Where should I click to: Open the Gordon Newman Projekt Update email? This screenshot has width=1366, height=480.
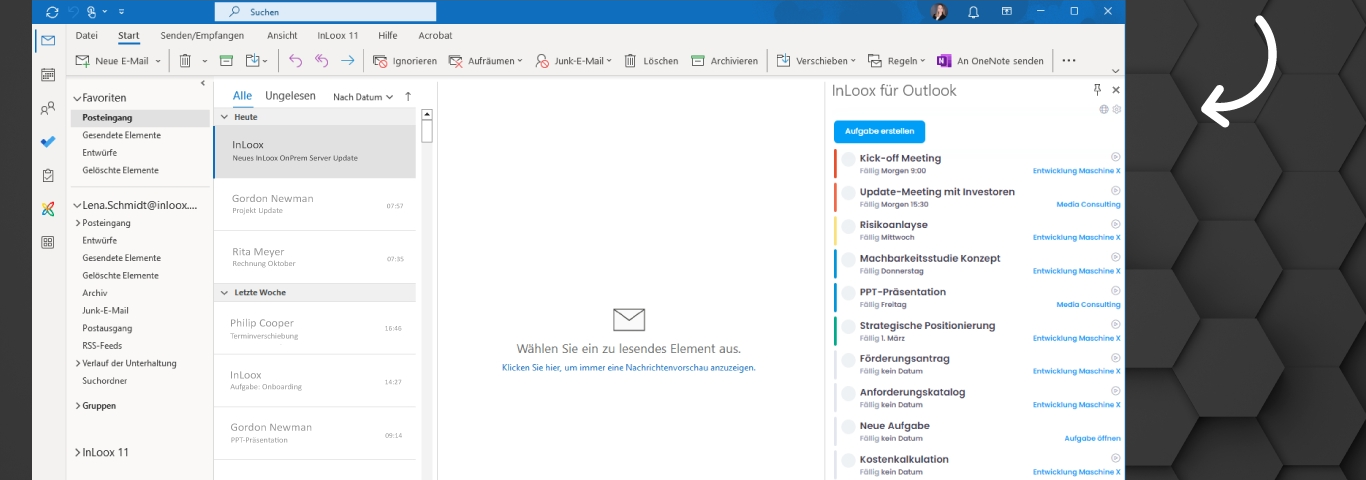pyautogui.click(x=315, y=204)
